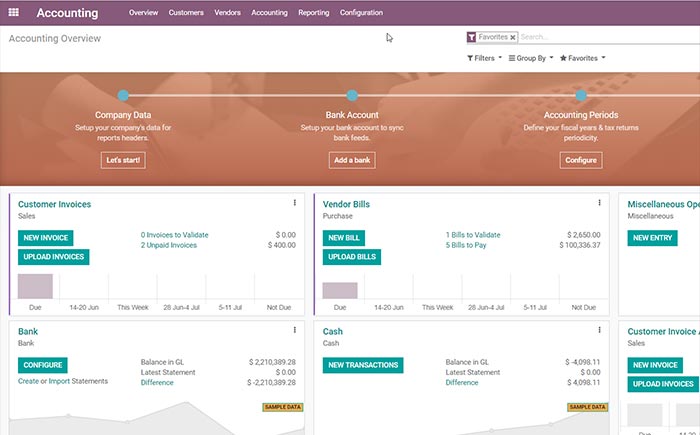
Task: Open Vendor Bills three-dot menu
Action: click(599, 202)
